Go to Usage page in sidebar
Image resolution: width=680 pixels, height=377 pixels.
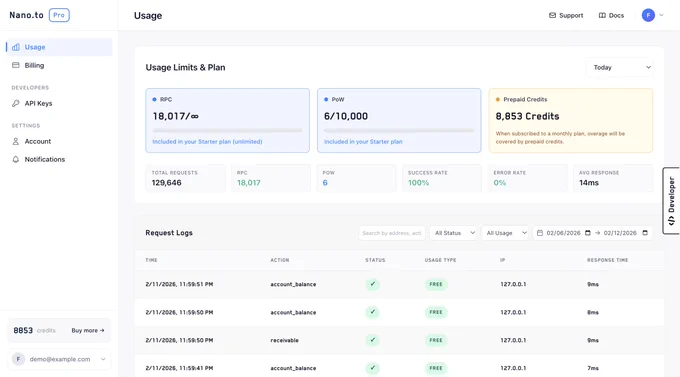coord(59,47)
